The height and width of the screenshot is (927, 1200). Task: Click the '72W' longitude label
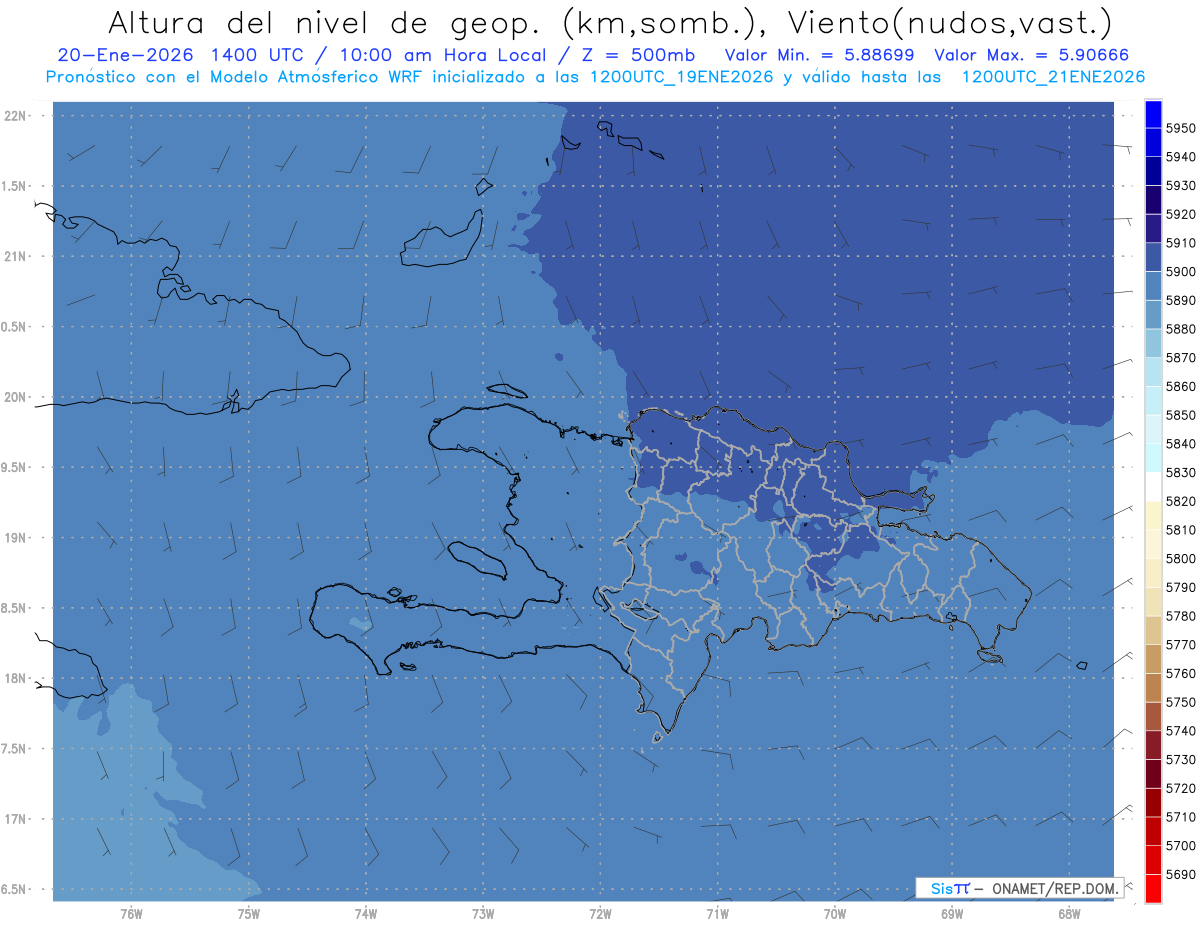[x=600, y=913]
